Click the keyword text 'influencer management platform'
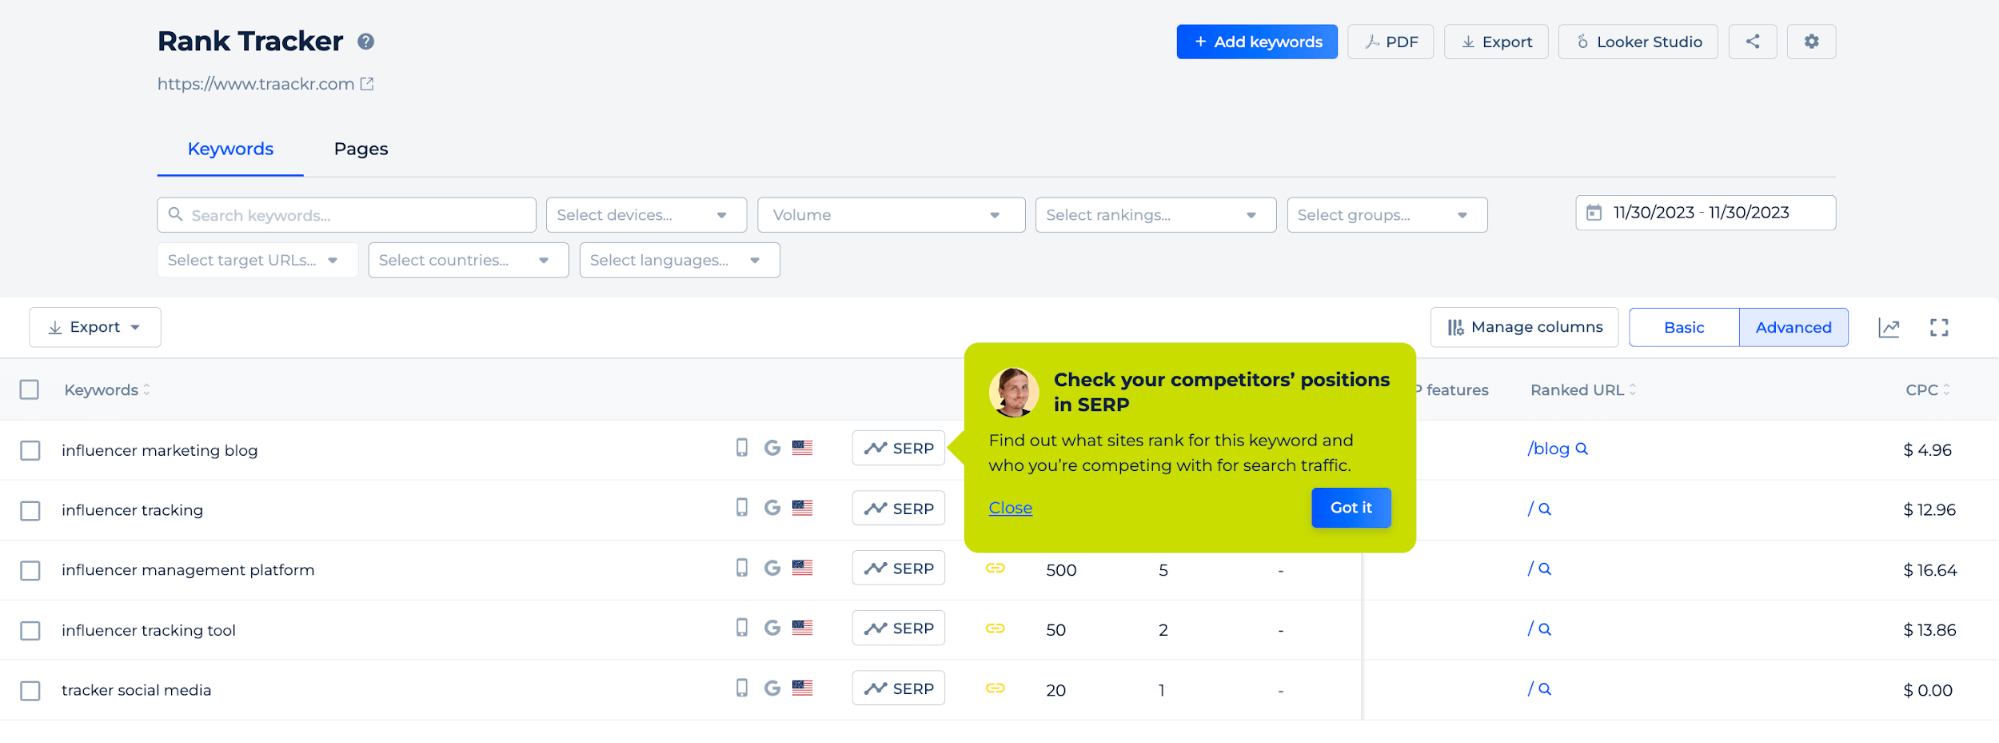 (188, 570)
